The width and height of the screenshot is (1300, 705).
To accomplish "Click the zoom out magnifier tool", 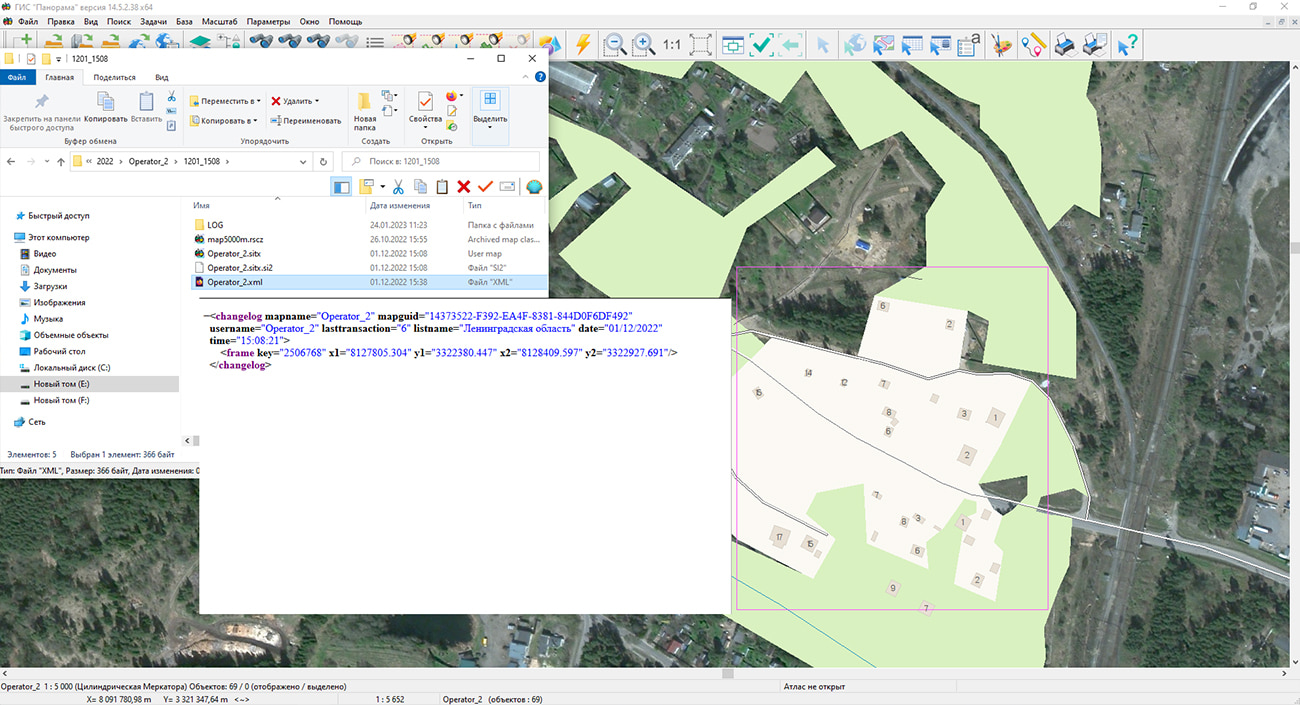I will pyautogui.click(x=615, y=44).
